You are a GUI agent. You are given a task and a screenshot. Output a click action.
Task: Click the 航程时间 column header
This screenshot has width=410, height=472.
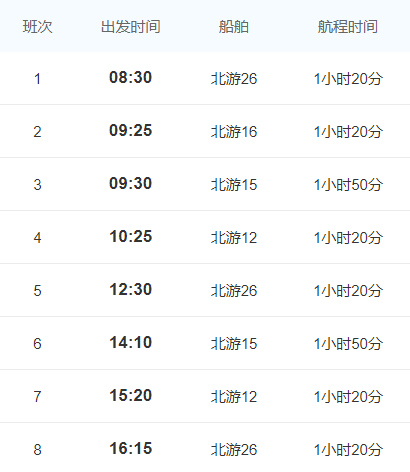(x=348, y=27)
